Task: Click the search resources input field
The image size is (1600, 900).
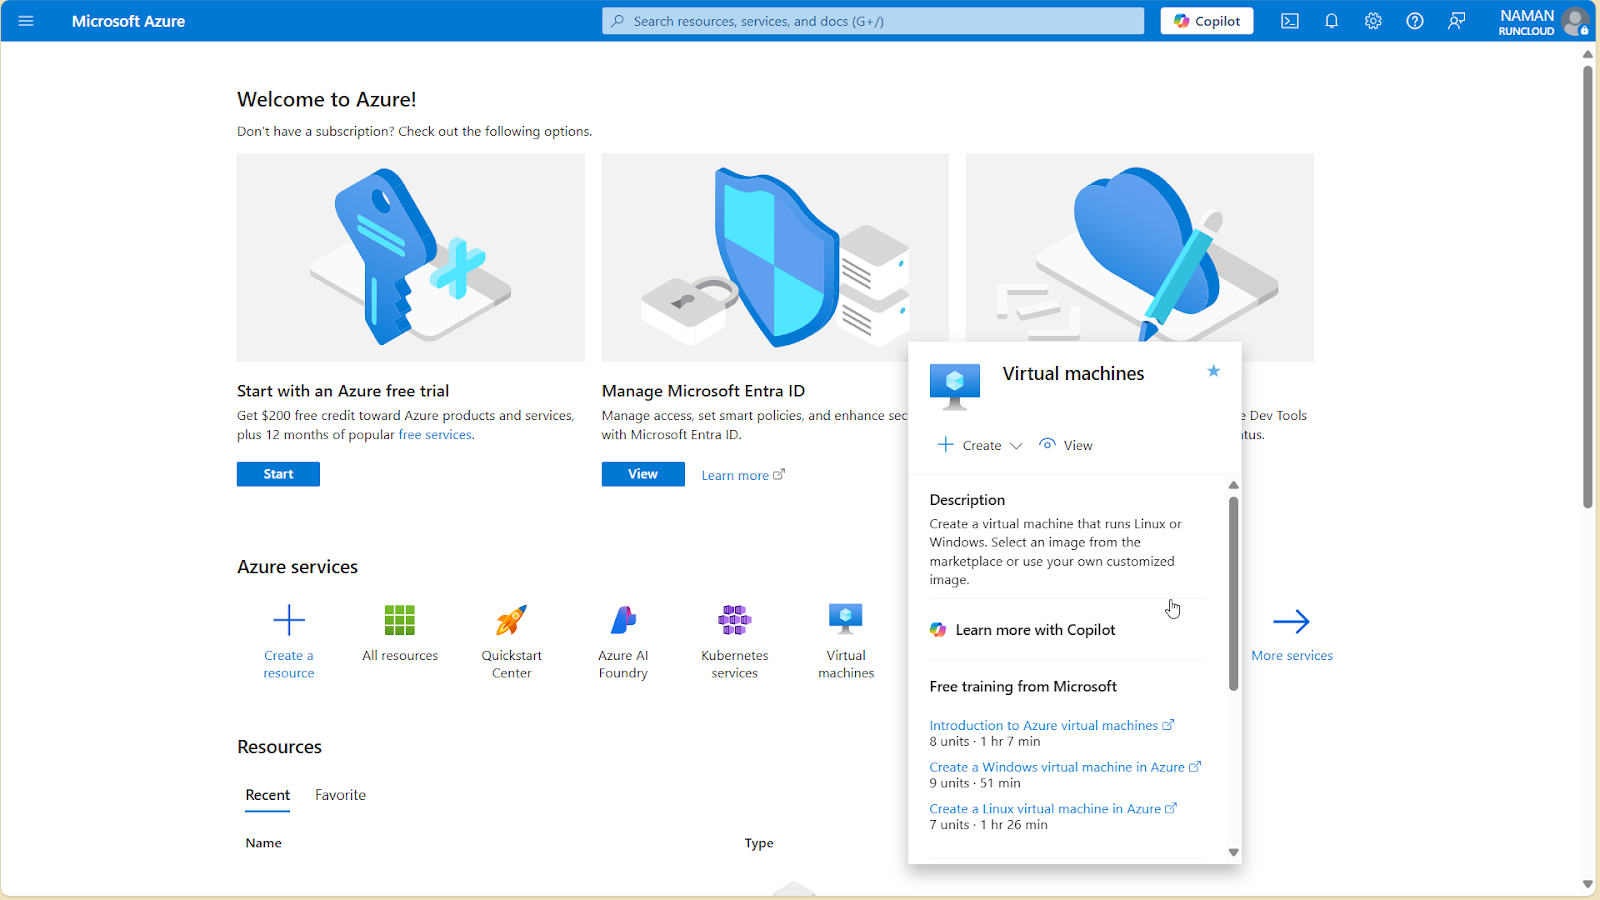Action: tap(872, 21)
